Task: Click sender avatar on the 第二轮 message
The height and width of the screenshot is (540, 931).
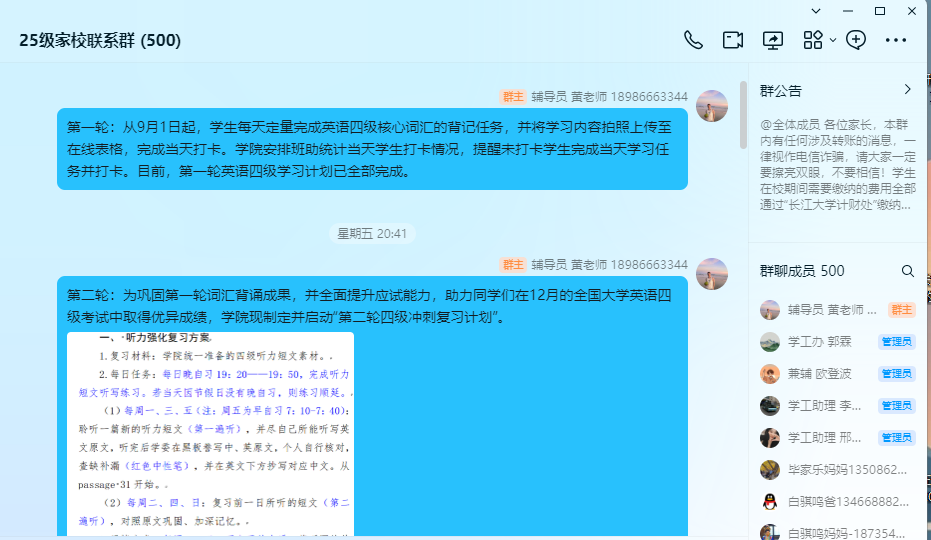Action: click(712, 274)
